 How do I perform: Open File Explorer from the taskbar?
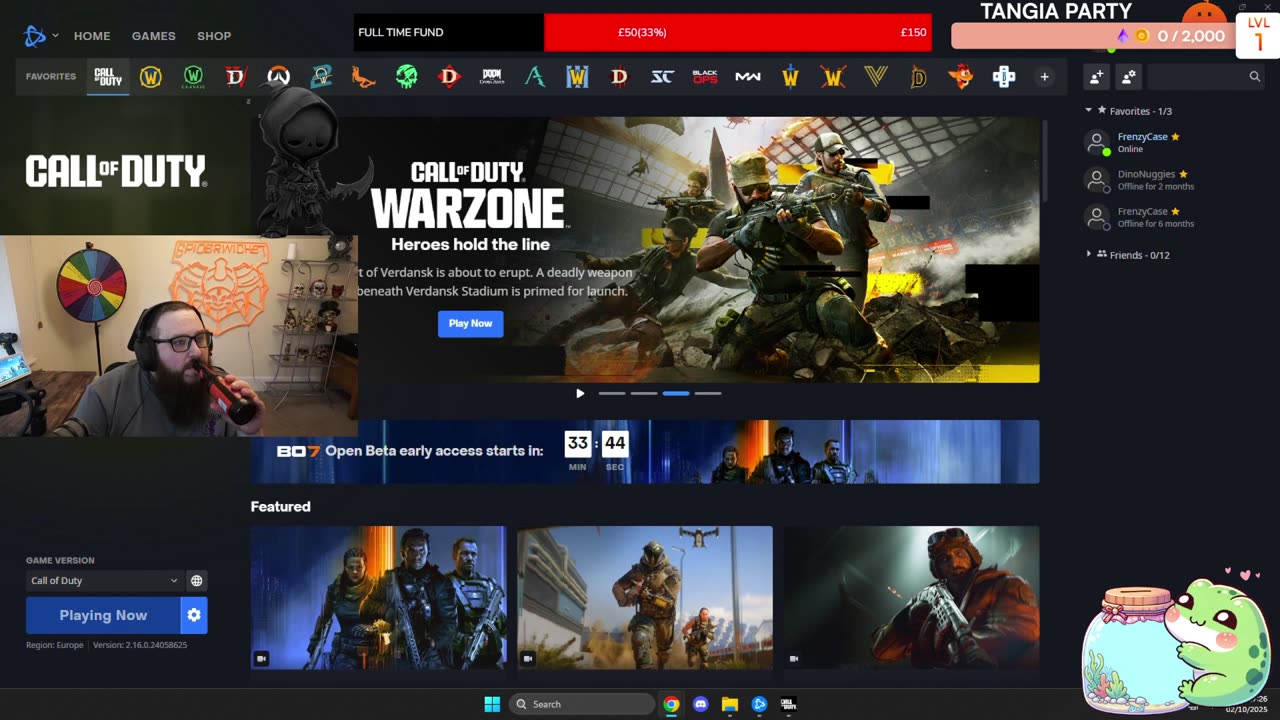pos(730,704)
